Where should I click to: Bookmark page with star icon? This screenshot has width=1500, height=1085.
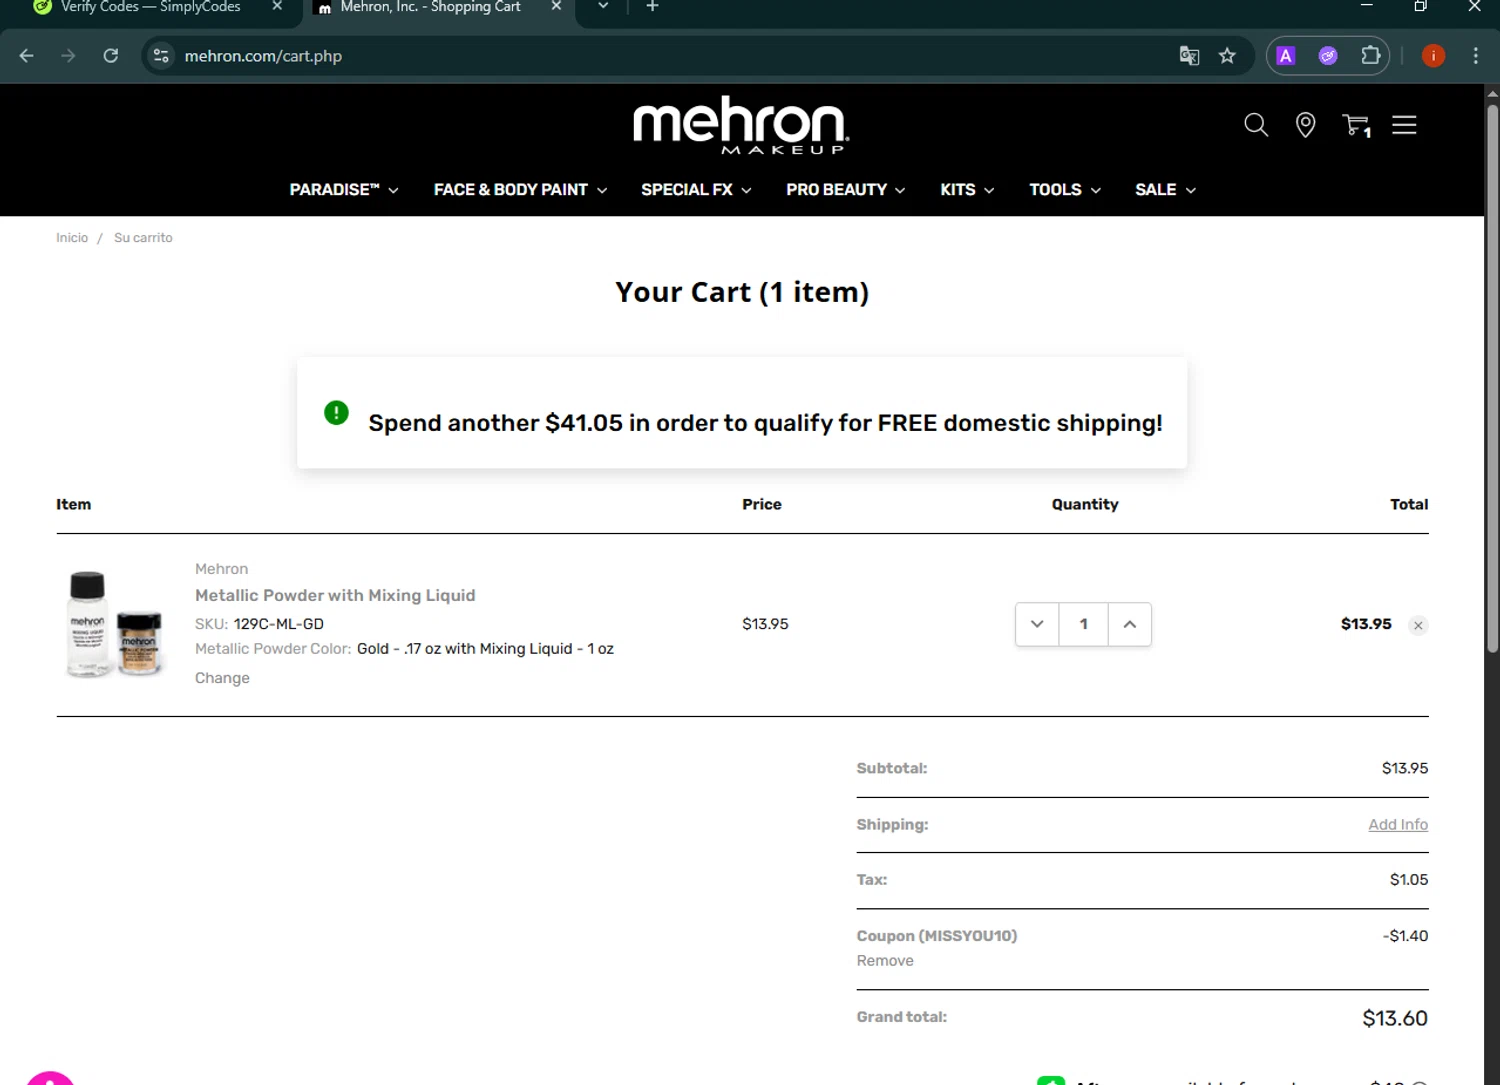pos(1227,56)
